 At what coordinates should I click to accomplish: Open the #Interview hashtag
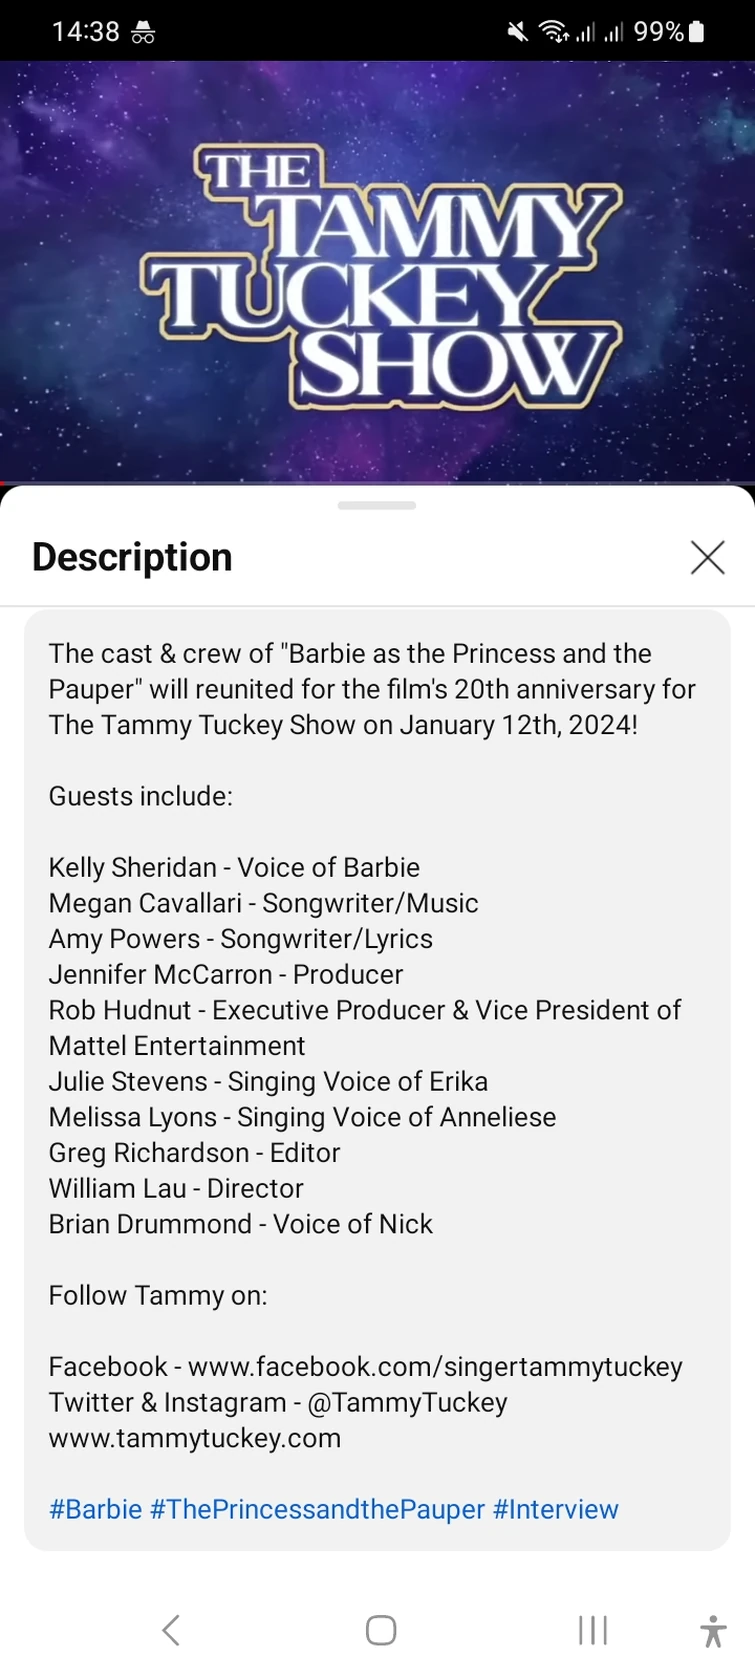tap(555, 1509)
